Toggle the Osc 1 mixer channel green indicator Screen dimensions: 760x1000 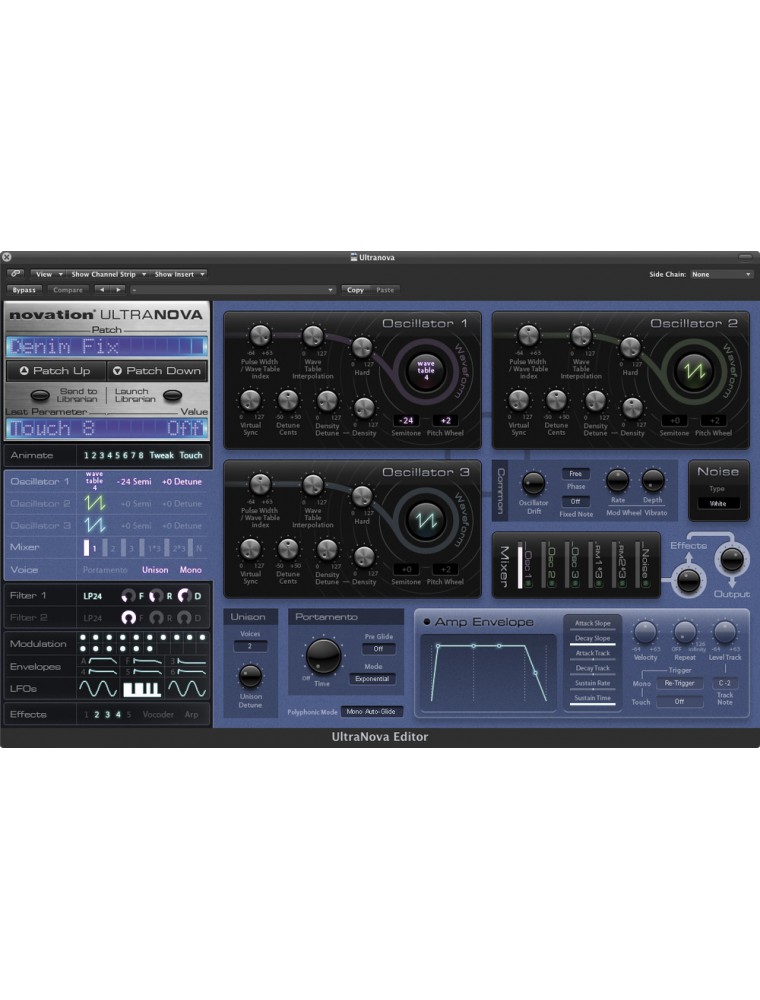coord(528,583)
